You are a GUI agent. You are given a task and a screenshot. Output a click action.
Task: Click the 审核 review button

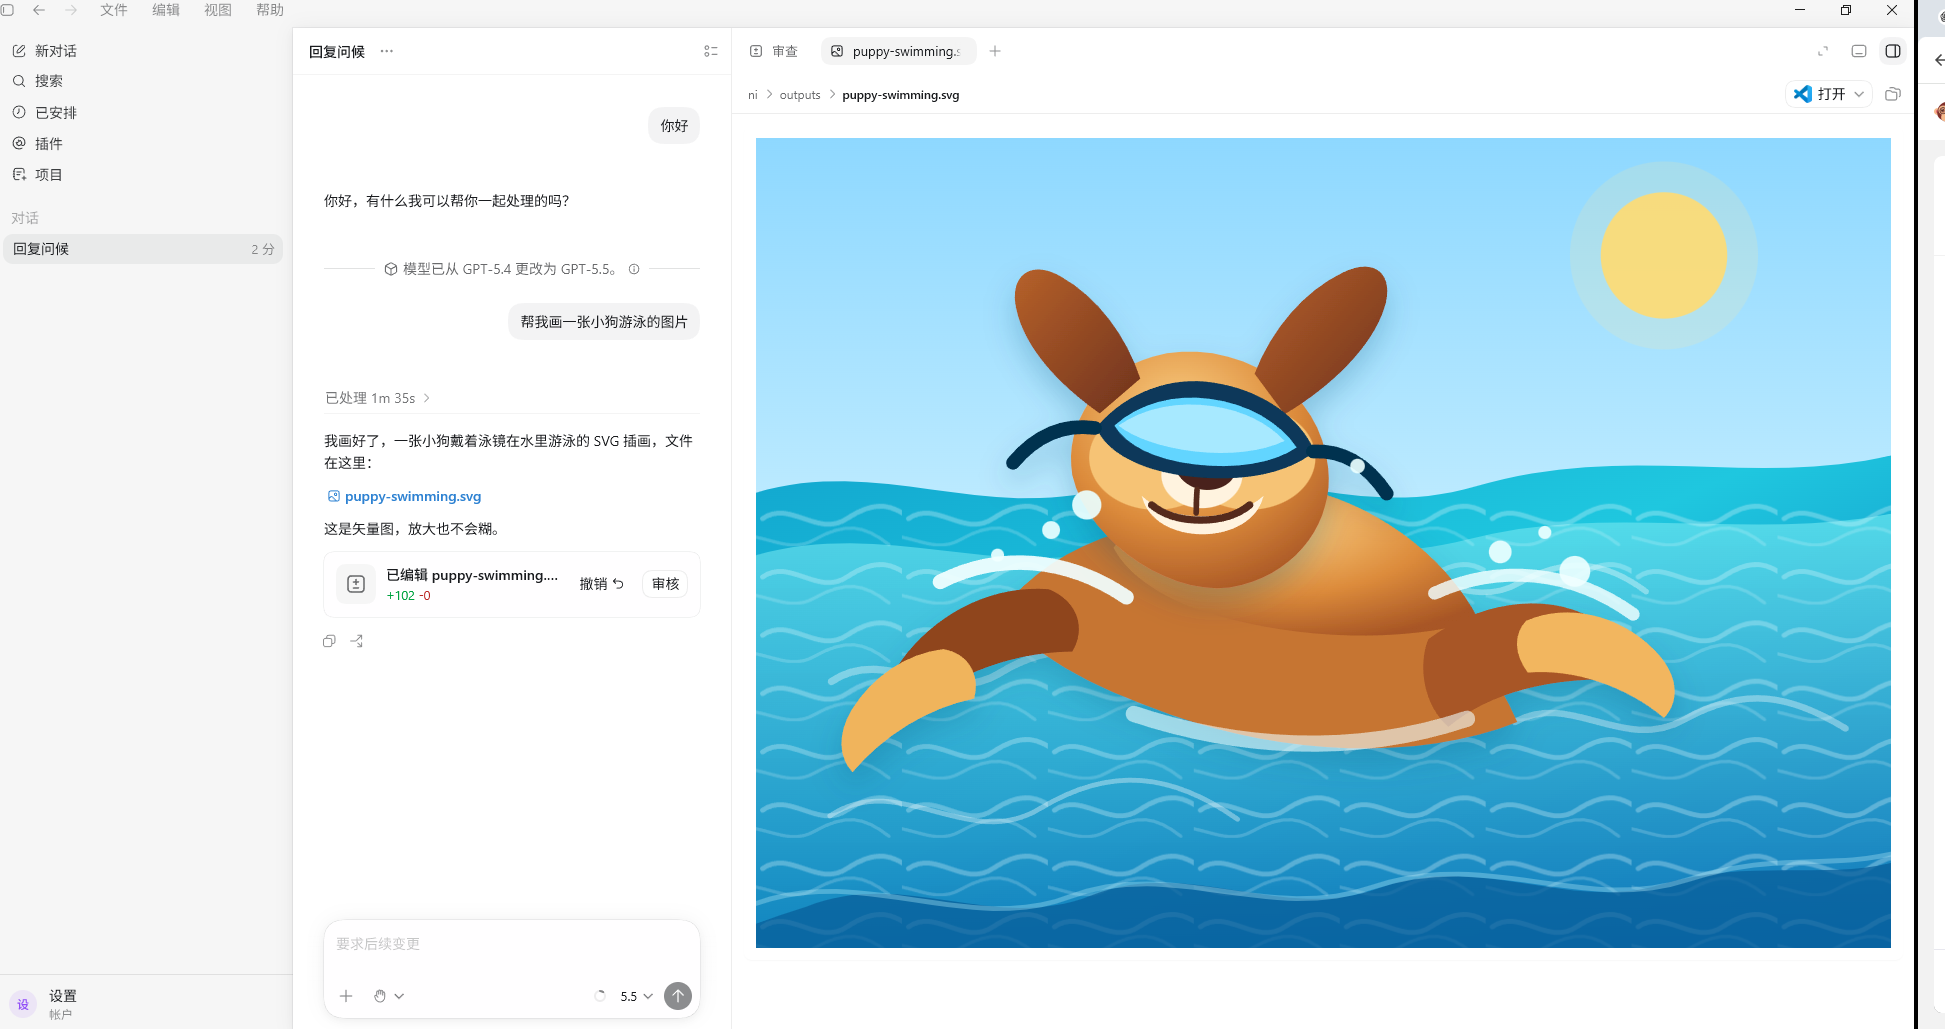coord(665,584)
